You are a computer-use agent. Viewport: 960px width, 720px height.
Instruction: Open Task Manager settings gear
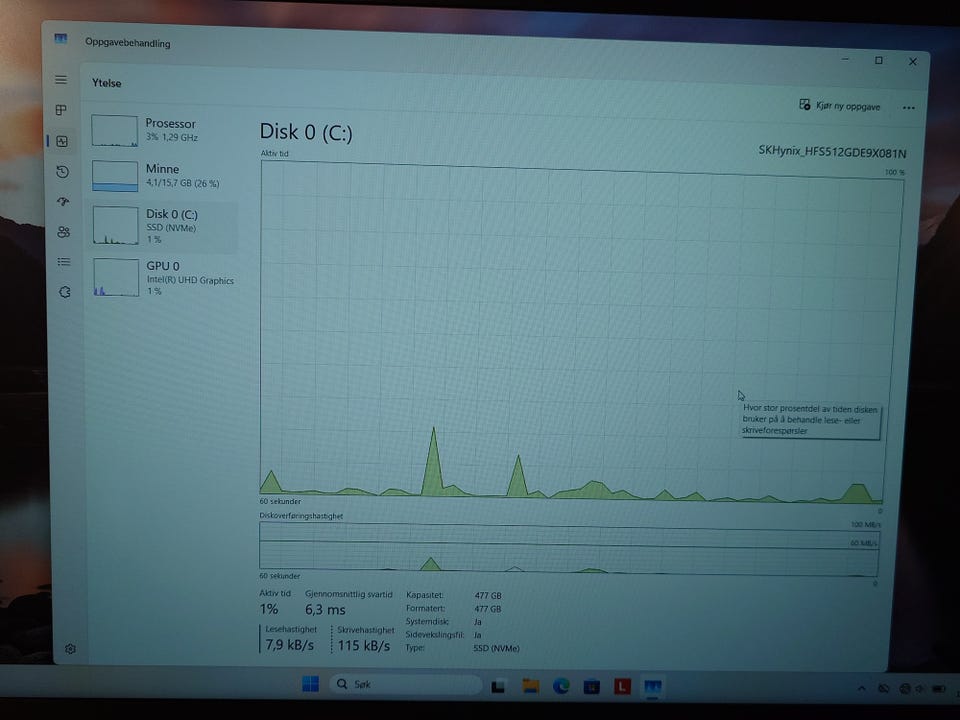(70, 648)
